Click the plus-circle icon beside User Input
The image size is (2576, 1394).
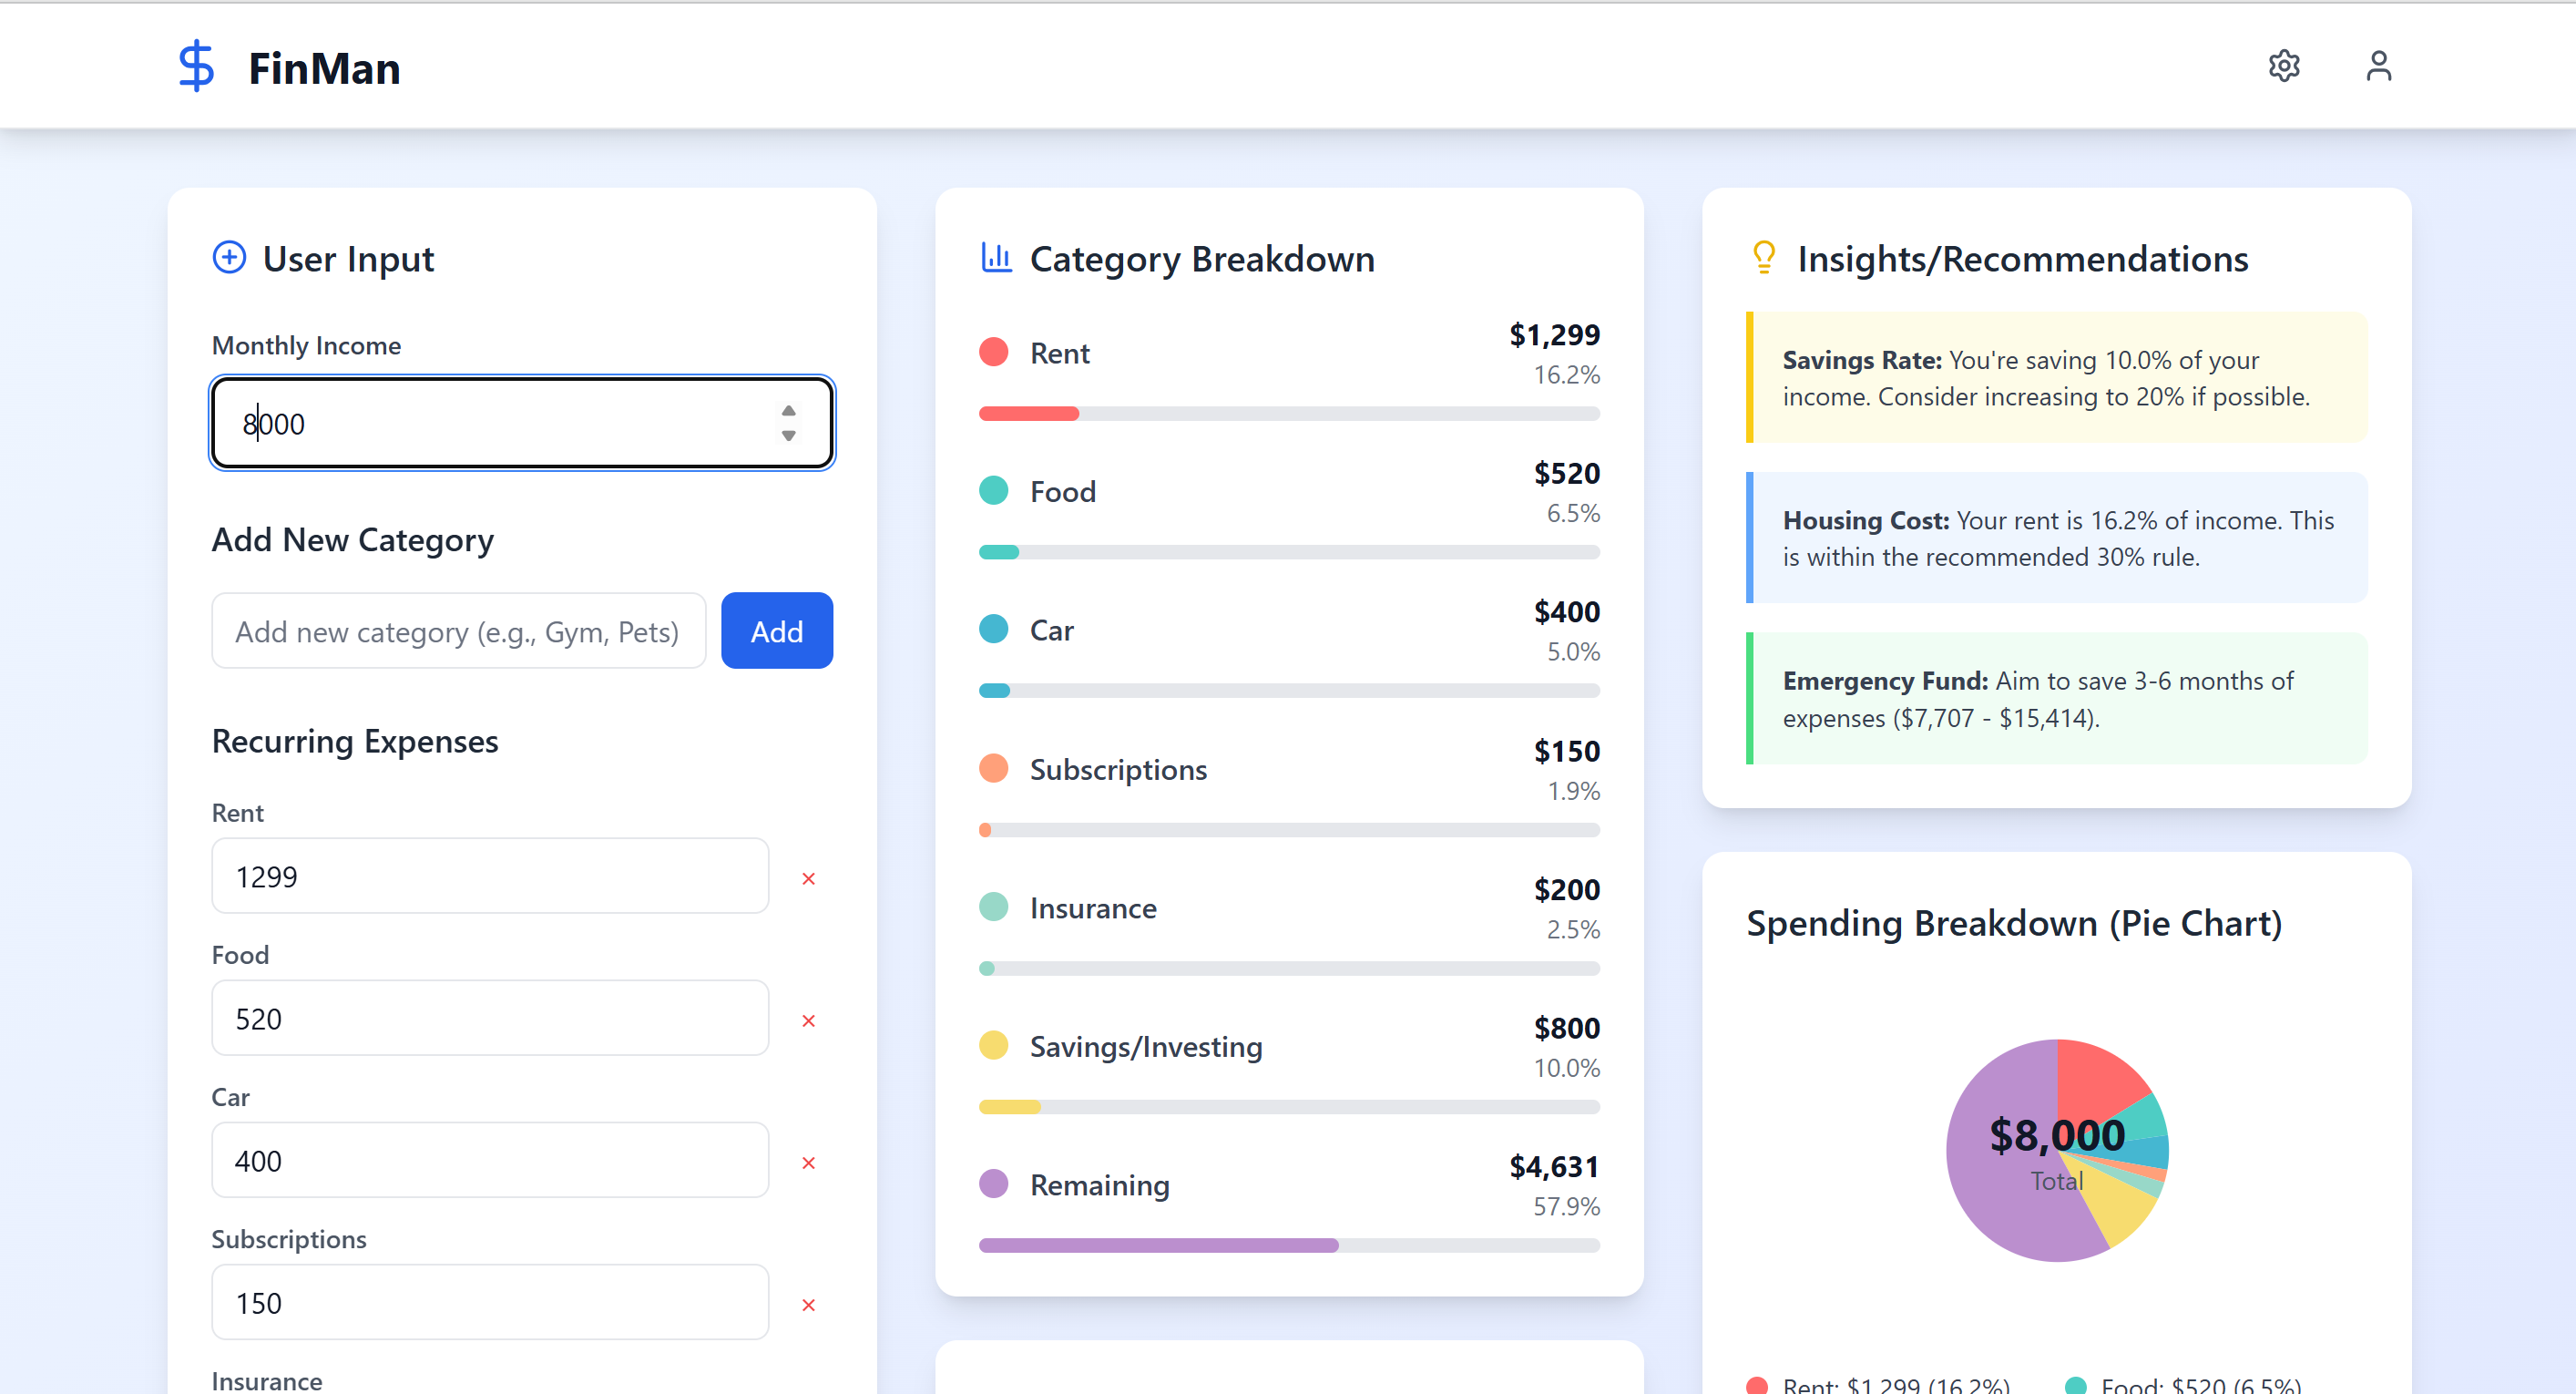229,258
